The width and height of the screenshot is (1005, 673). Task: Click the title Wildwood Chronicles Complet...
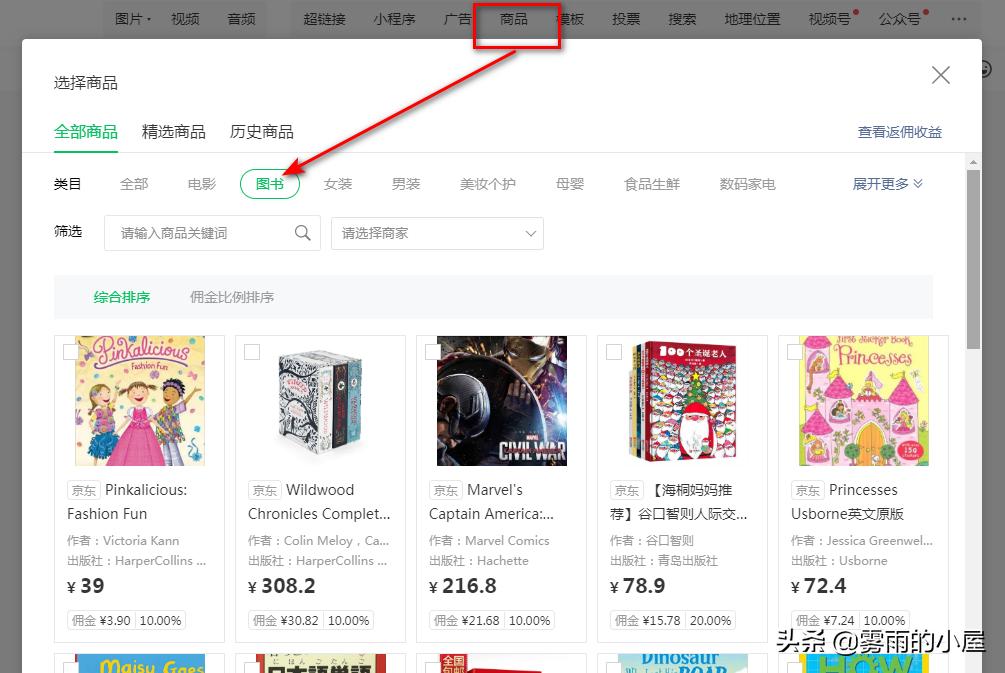(x=319, y=502)
